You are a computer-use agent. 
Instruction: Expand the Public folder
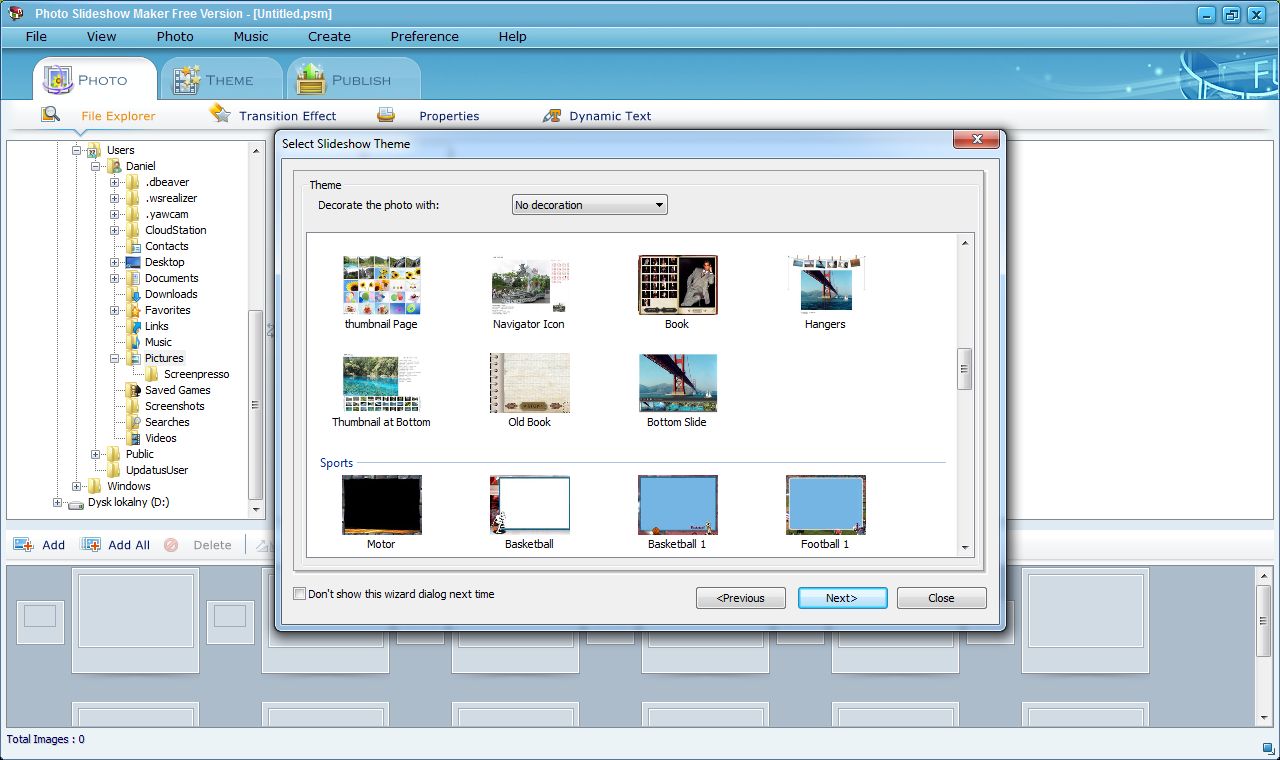[x=96, y=454]
